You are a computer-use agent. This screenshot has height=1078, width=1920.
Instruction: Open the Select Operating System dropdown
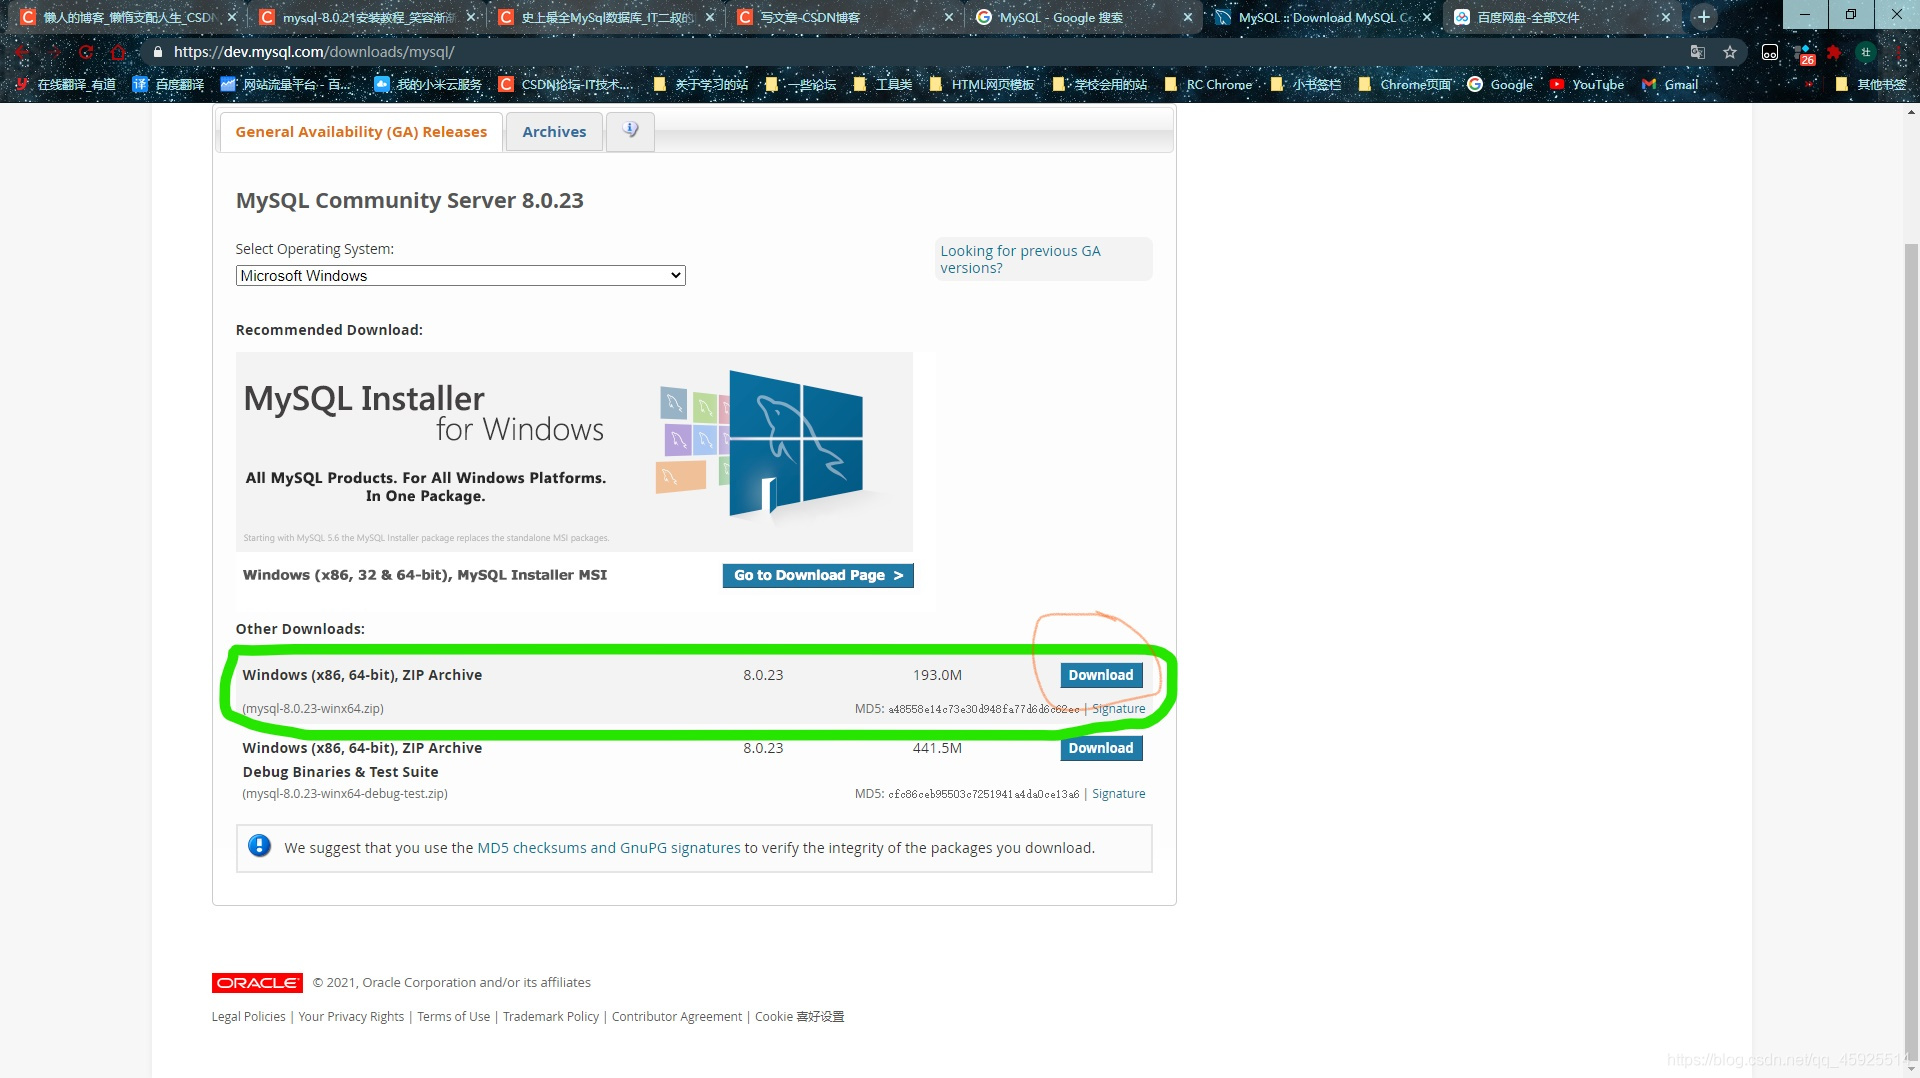[x=460, y=275]
